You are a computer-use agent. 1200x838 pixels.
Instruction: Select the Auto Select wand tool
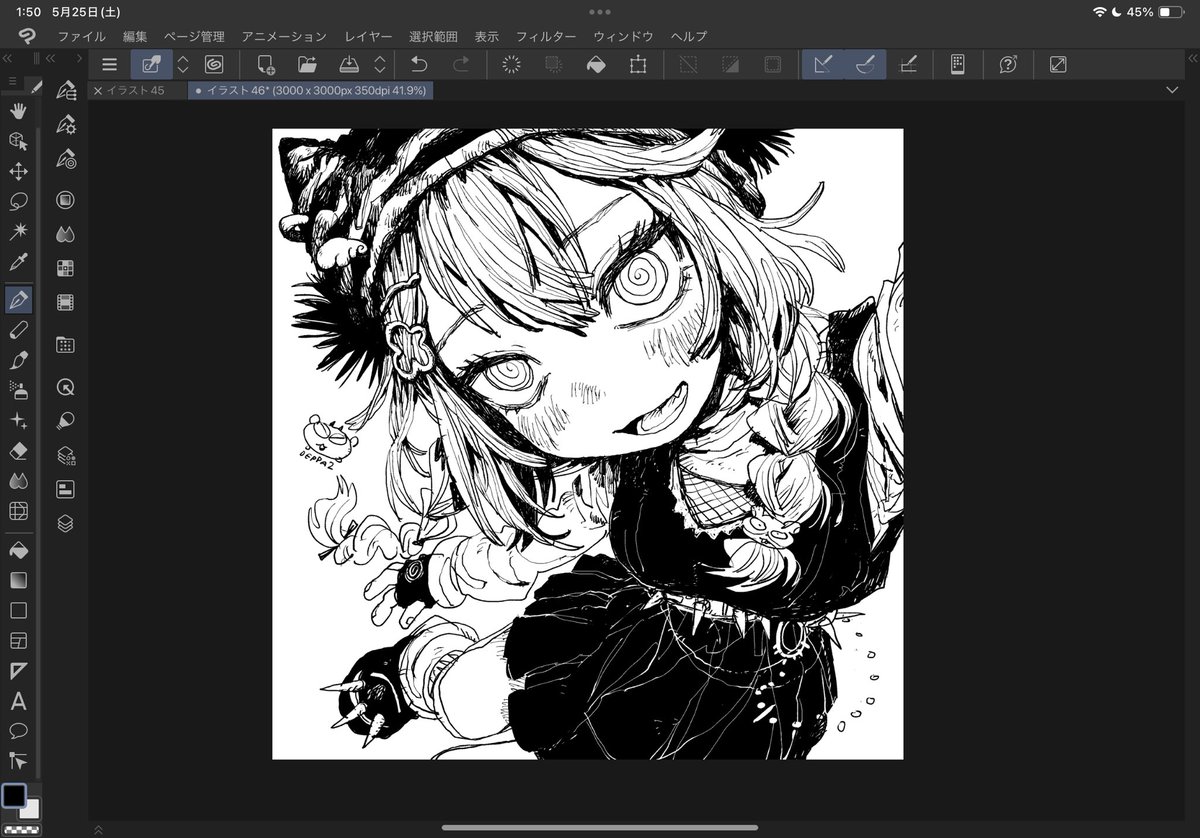[17, 232]
